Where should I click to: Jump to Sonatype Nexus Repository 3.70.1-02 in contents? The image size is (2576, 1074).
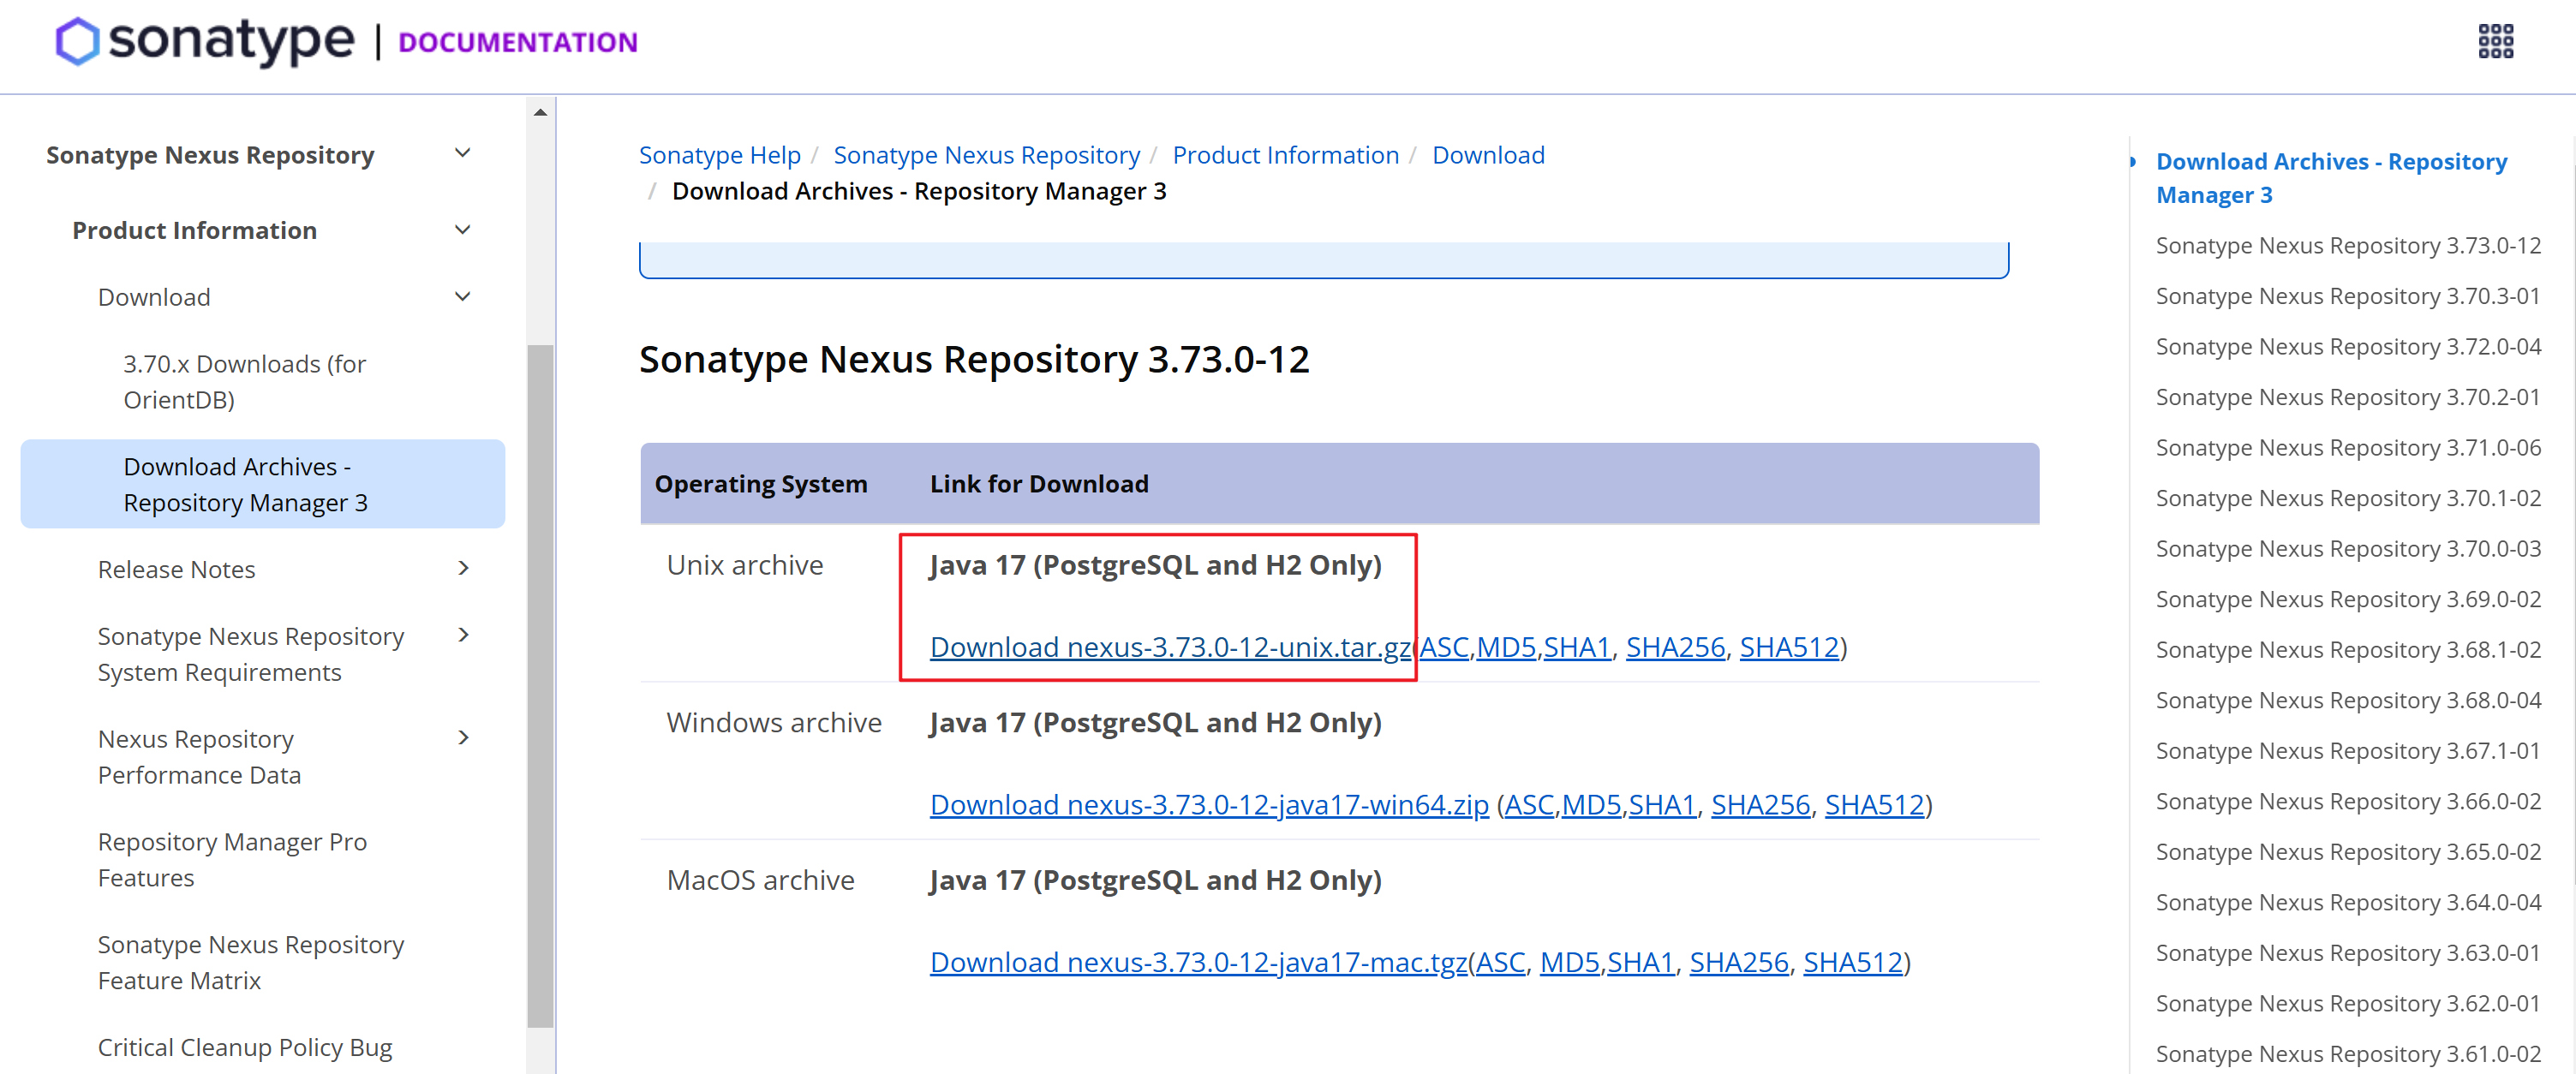point(2348,498)
